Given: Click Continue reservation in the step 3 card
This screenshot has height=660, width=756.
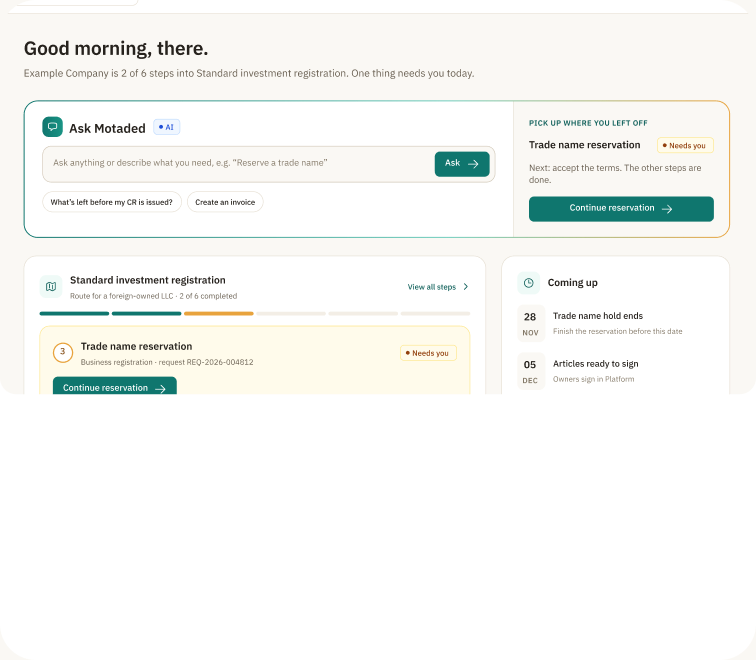Looking at the screenshot, I should coord(115,387).
